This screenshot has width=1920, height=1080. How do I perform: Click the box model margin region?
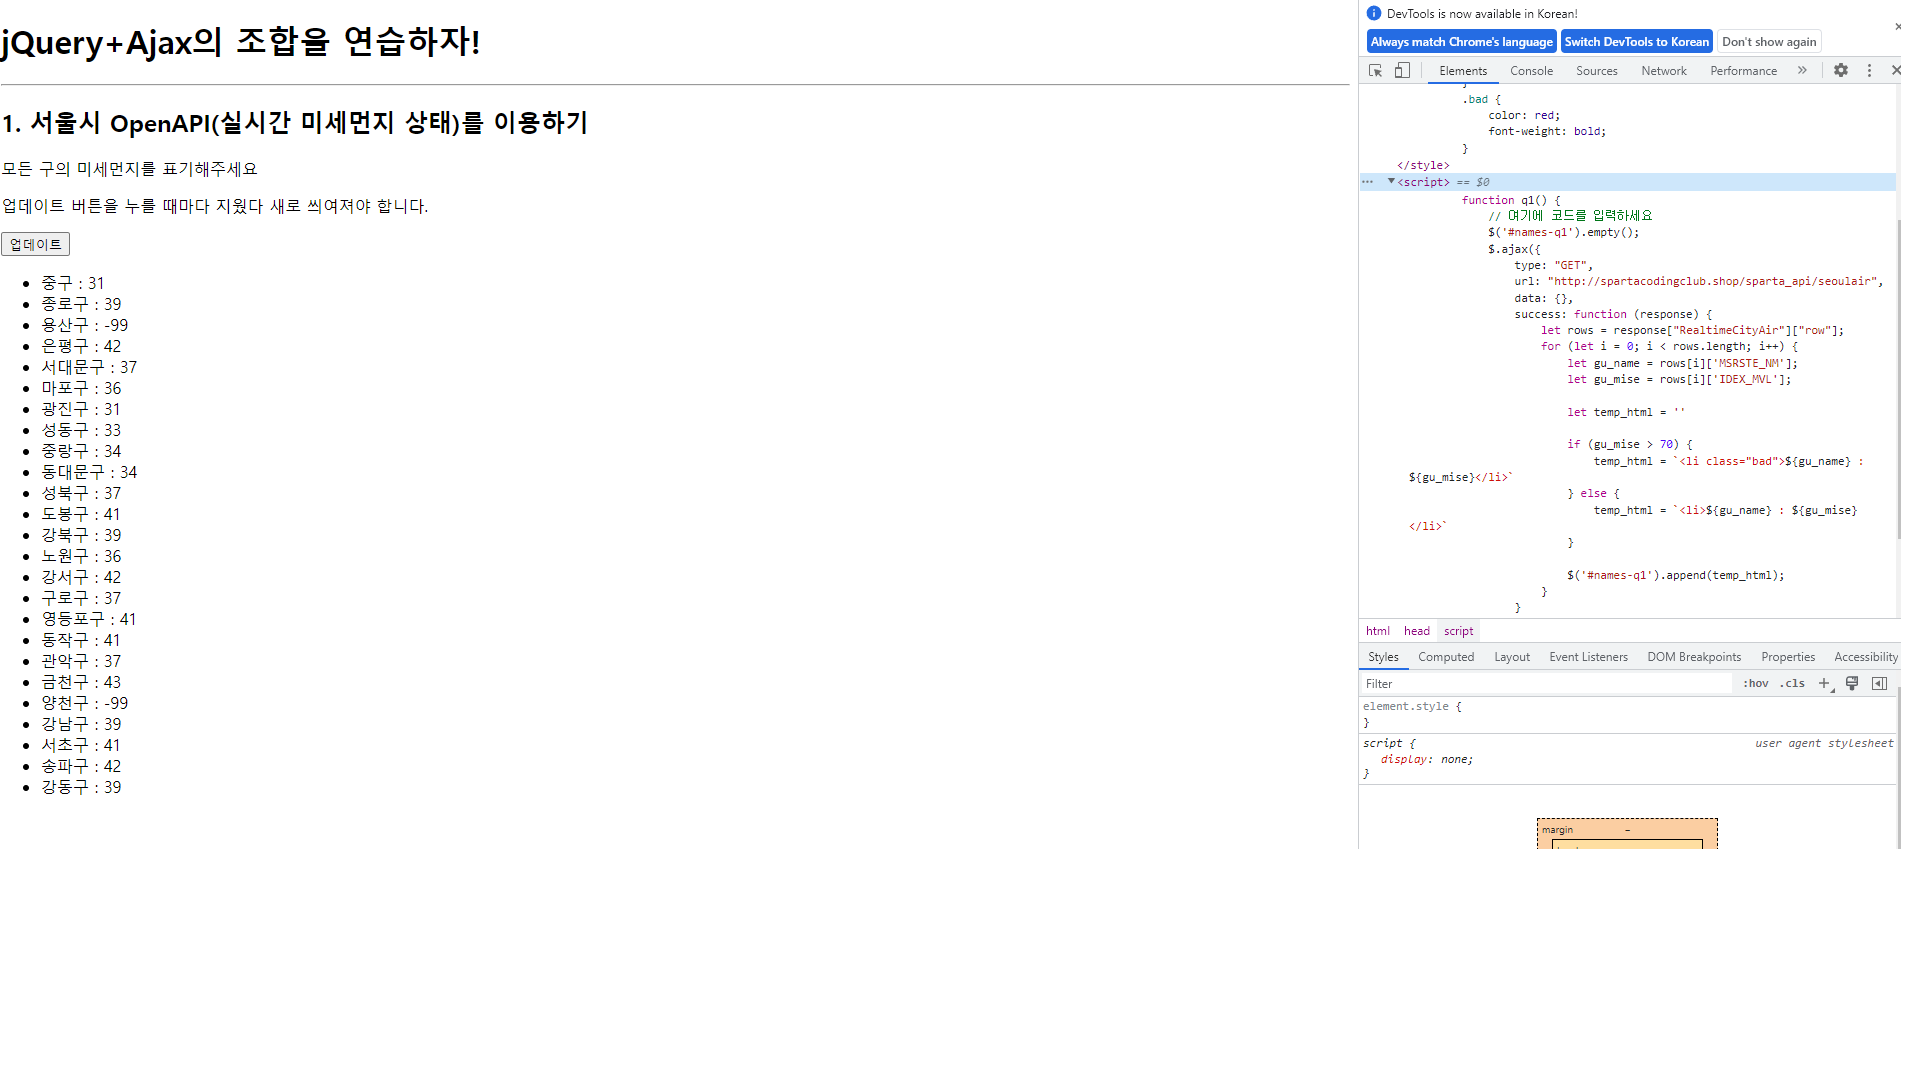coord(1627,830)
